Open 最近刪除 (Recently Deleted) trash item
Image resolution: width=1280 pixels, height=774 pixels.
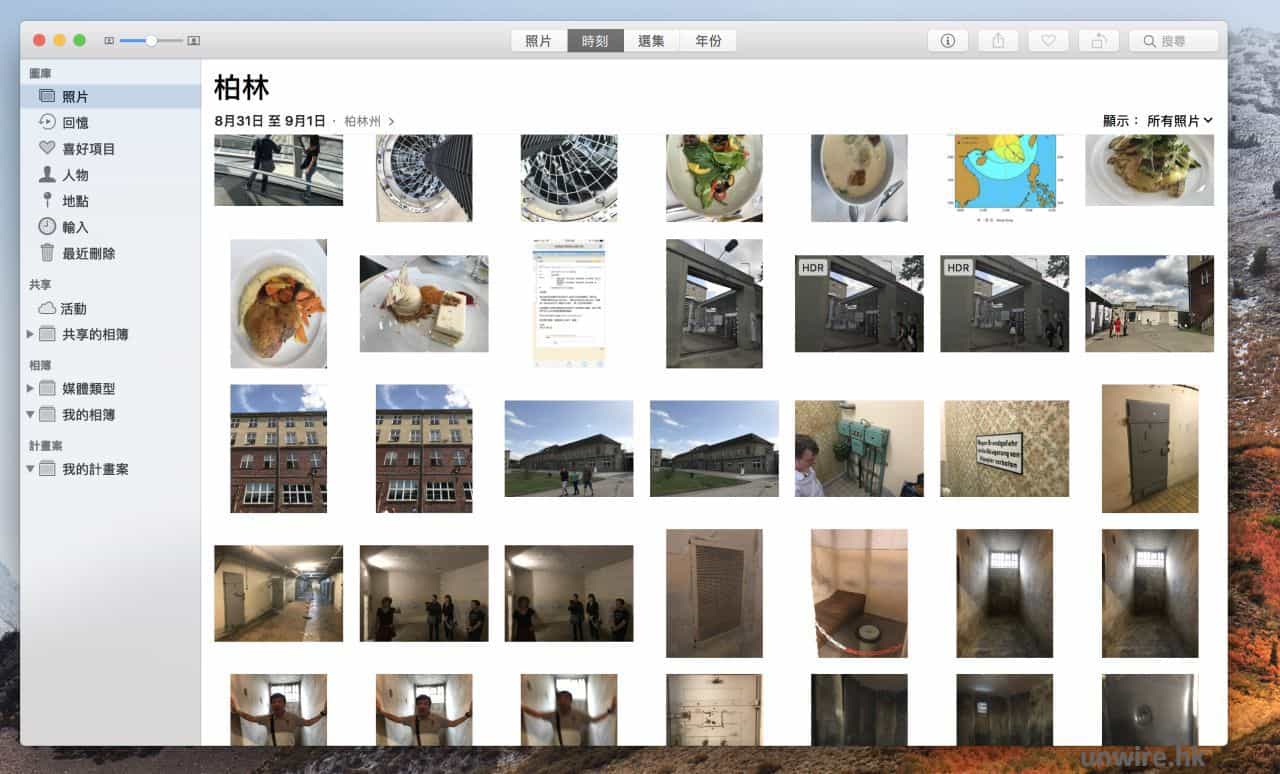(x=88, y=253)
